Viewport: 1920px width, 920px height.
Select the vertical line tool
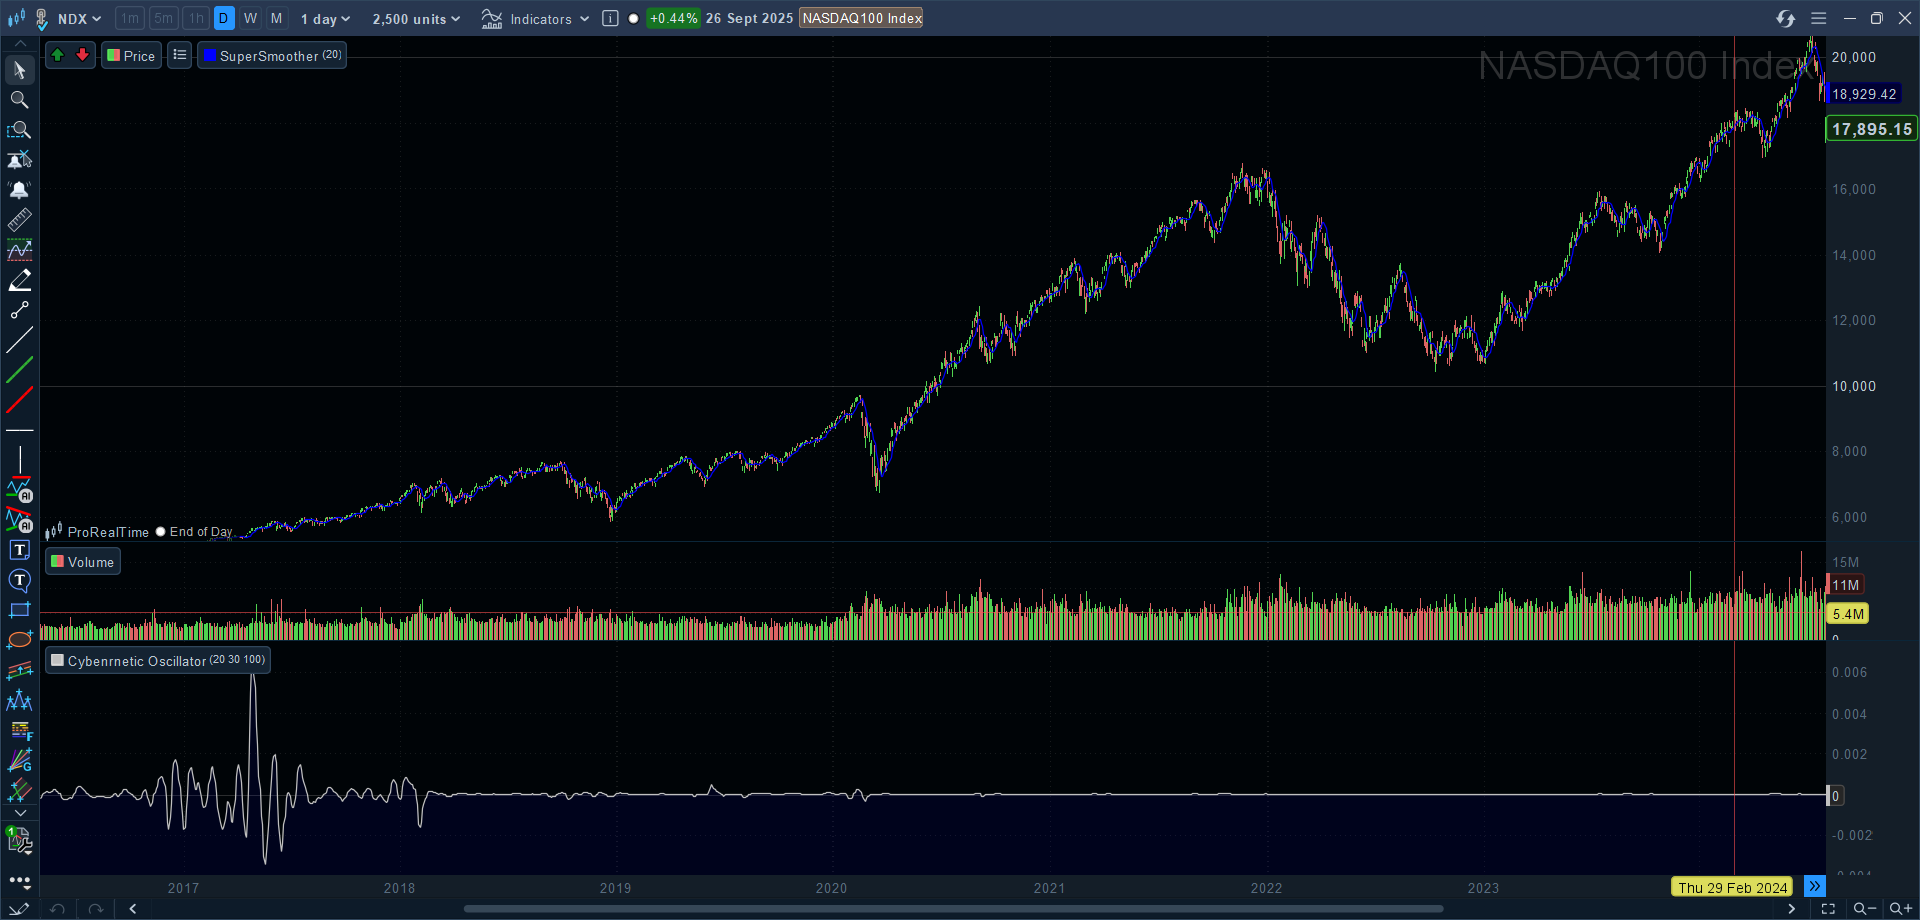pos(19,460)
